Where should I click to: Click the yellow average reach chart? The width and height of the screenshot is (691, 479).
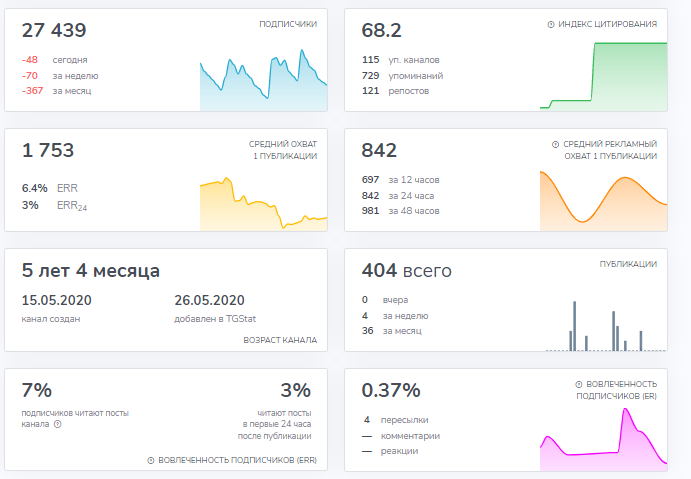click(263, 205)
